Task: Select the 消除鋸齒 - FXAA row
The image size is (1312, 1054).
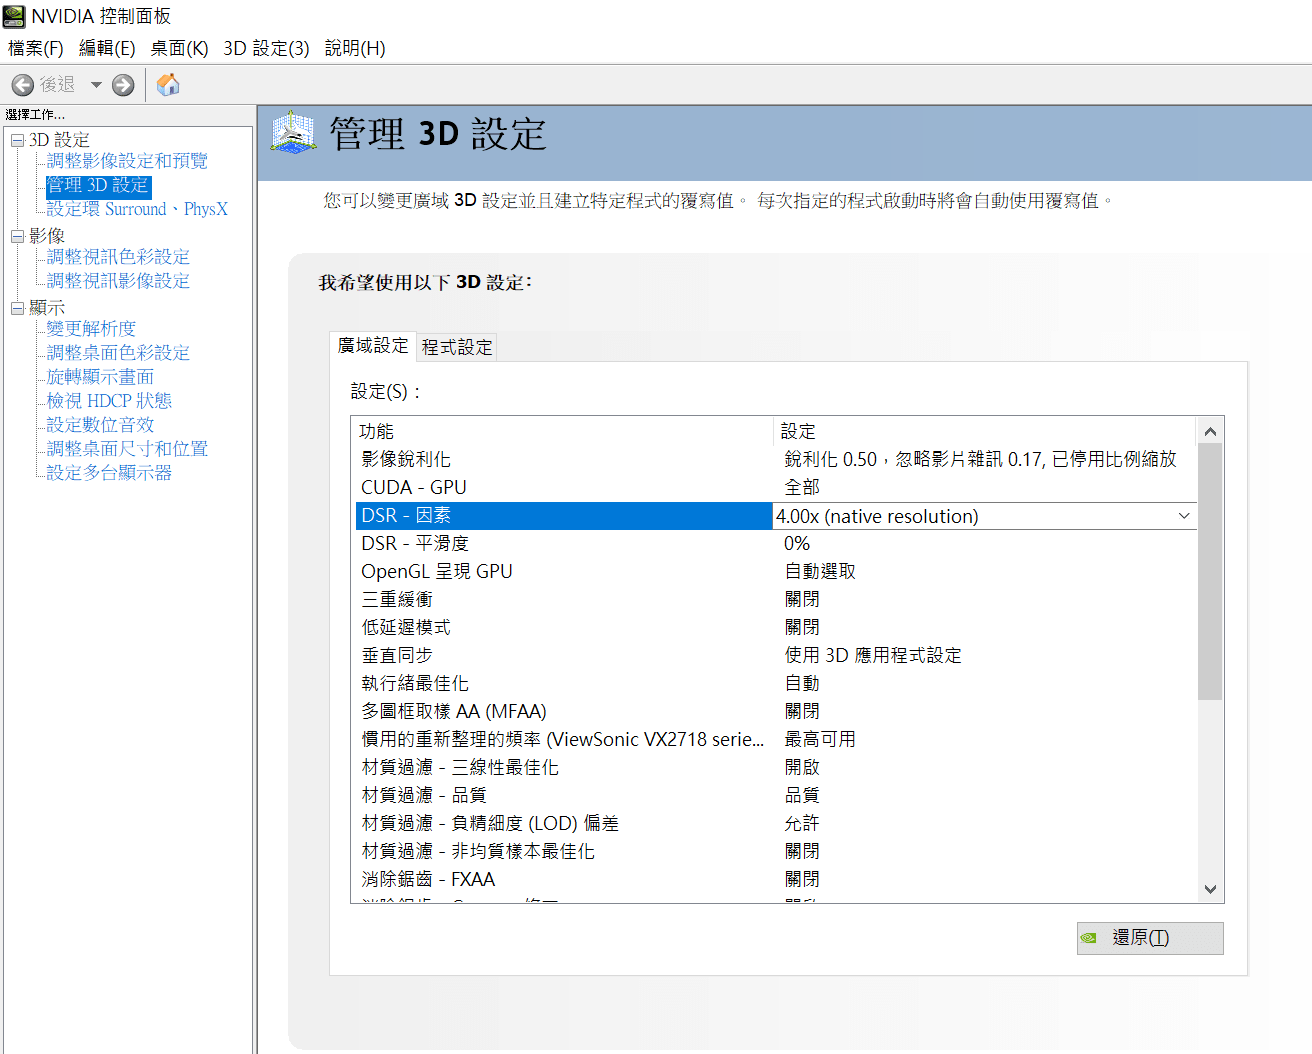Action: [775, 879]
